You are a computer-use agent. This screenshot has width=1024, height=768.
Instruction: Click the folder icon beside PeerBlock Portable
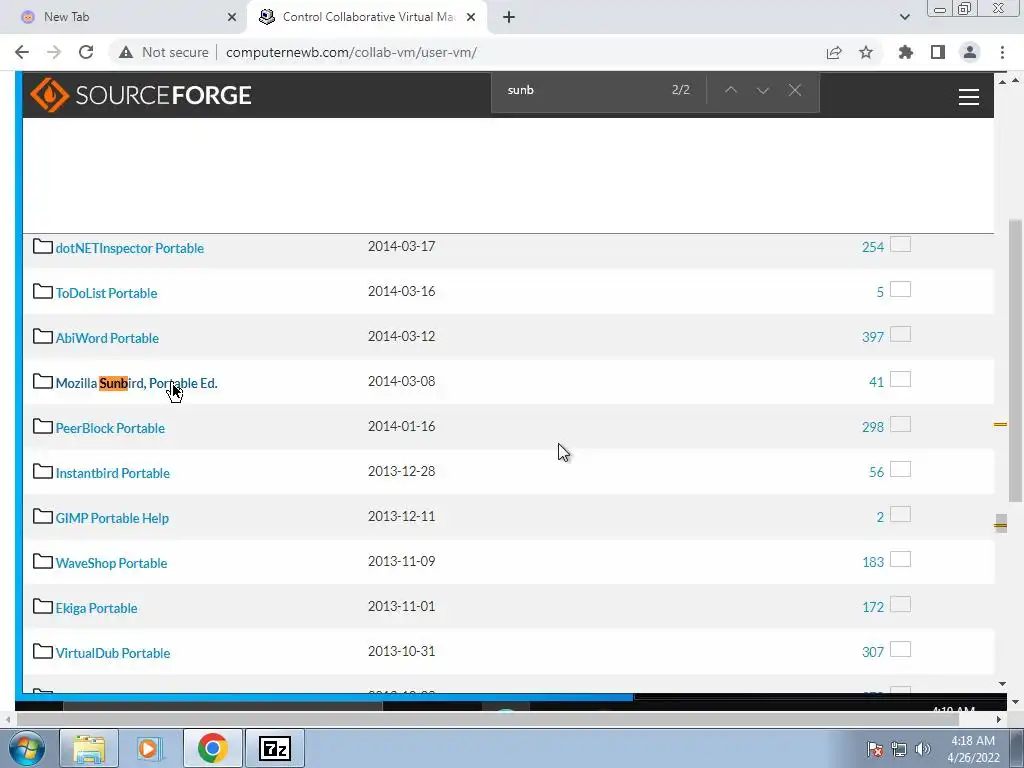[43, 426]
